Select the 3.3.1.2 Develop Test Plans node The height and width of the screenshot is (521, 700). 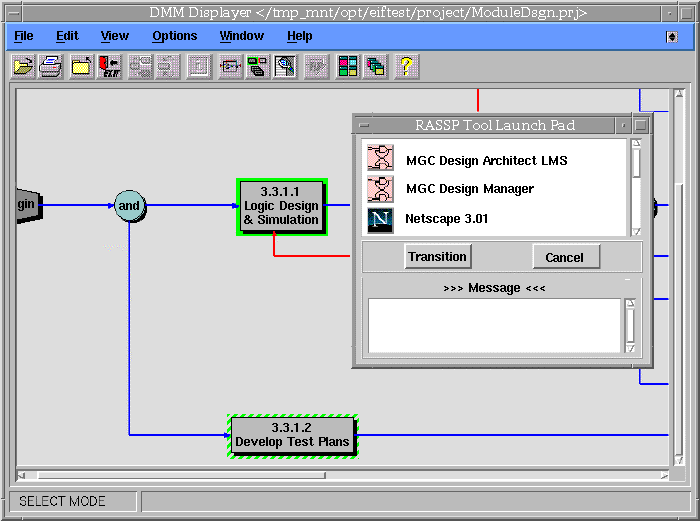pyautogui.click(x=292, y=435)
